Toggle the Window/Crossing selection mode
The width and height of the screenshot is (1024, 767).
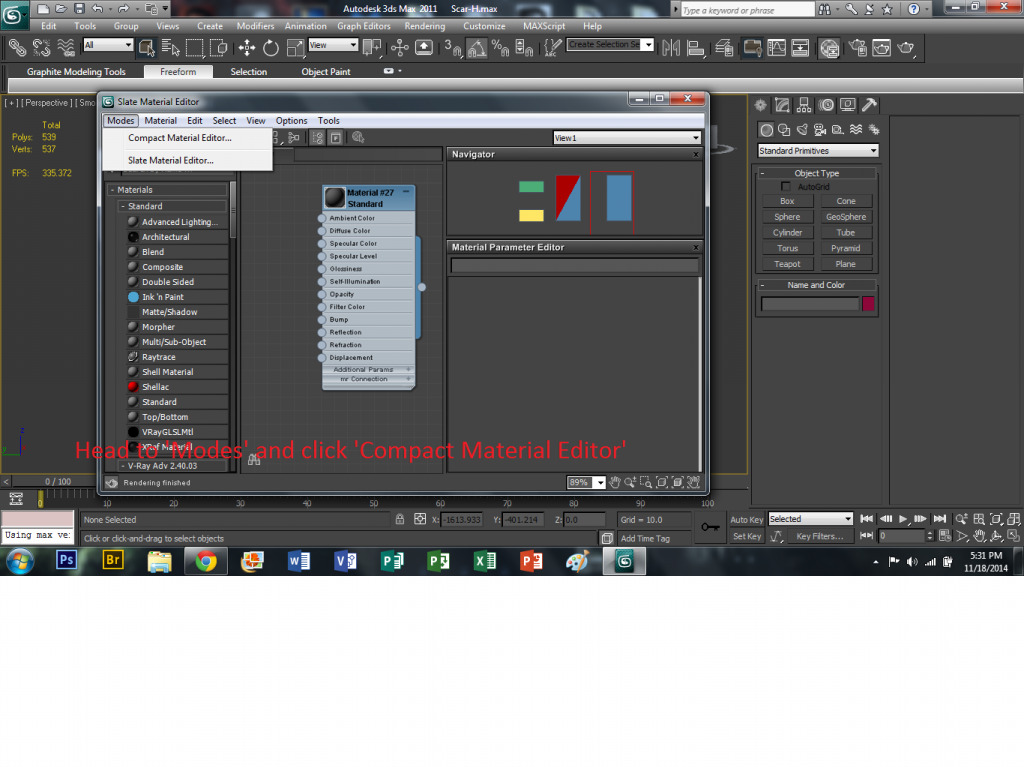pos(218,48)
